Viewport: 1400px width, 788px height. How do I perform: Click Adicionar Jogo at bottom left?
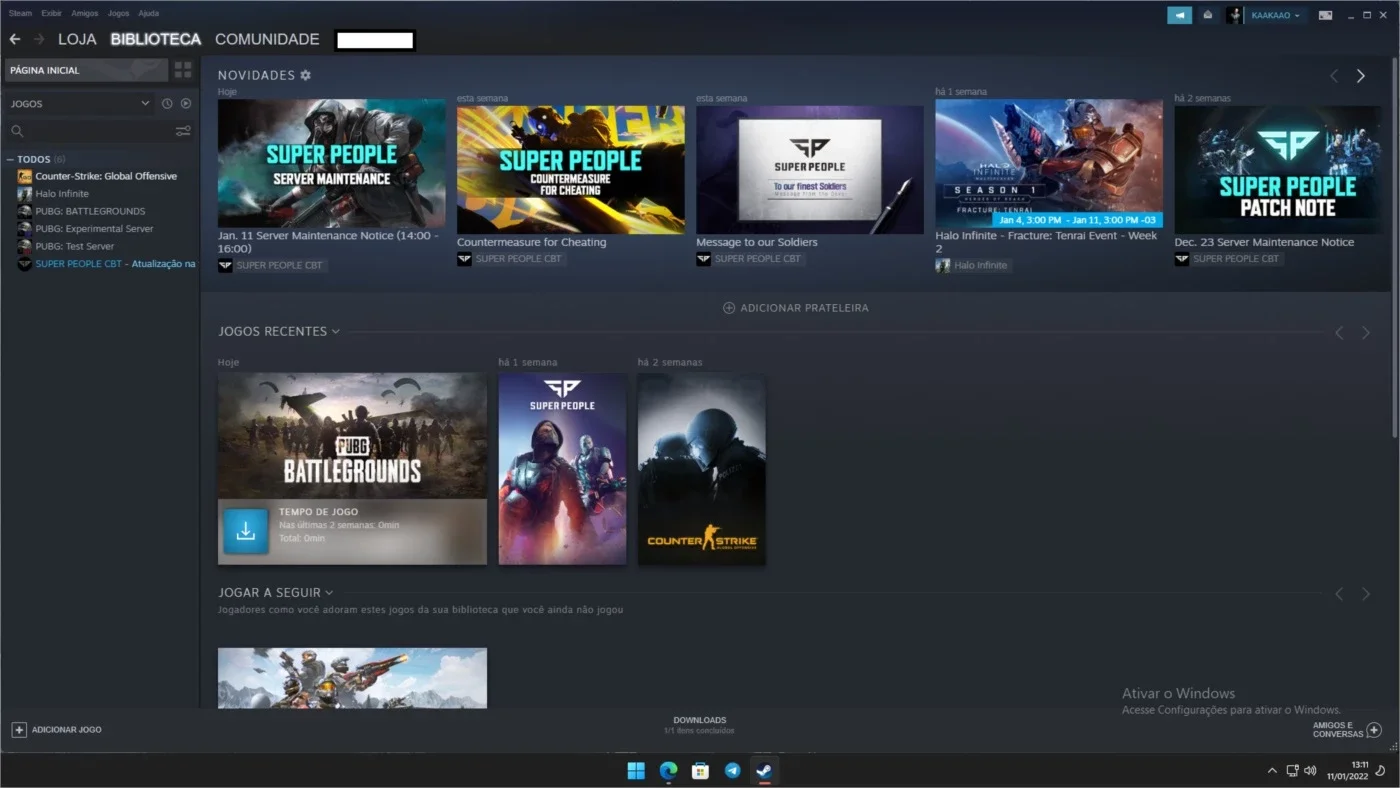point(57,730)
